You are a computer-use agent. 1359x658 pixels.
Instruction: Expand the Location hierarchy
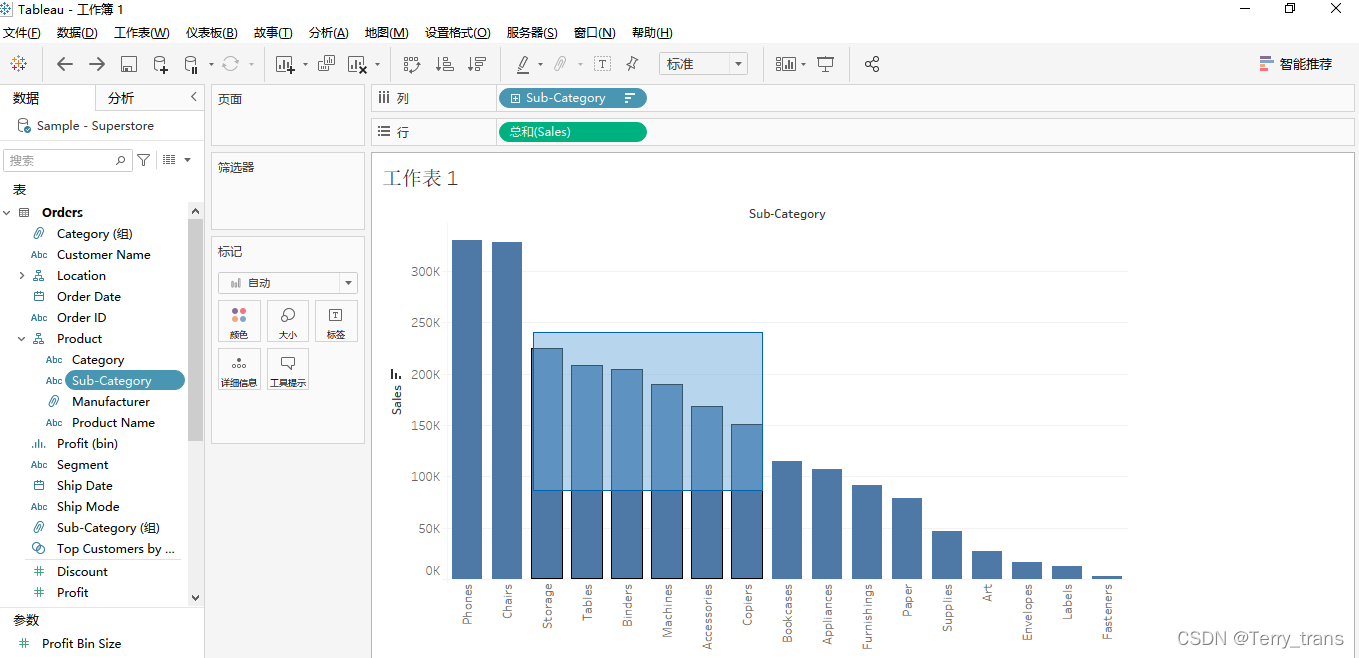[22, 276]
